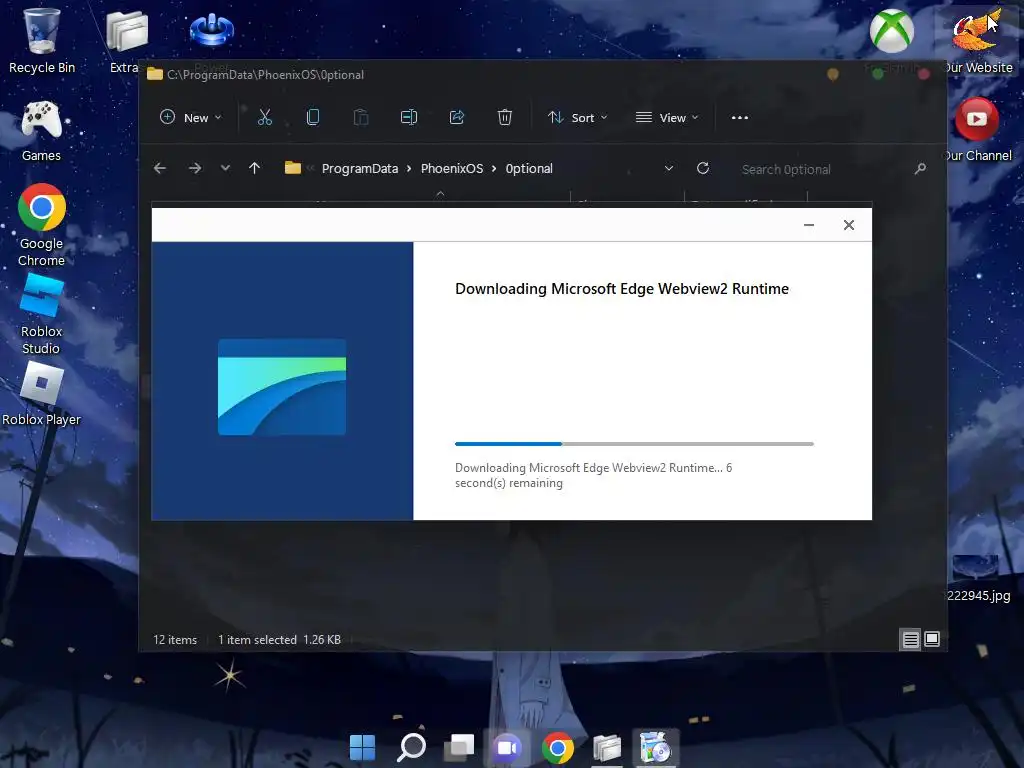This screenshot has height=768, width=1024.
Task: Click the search magnifier icon in Explorer
Action: (x=920, y=169)
